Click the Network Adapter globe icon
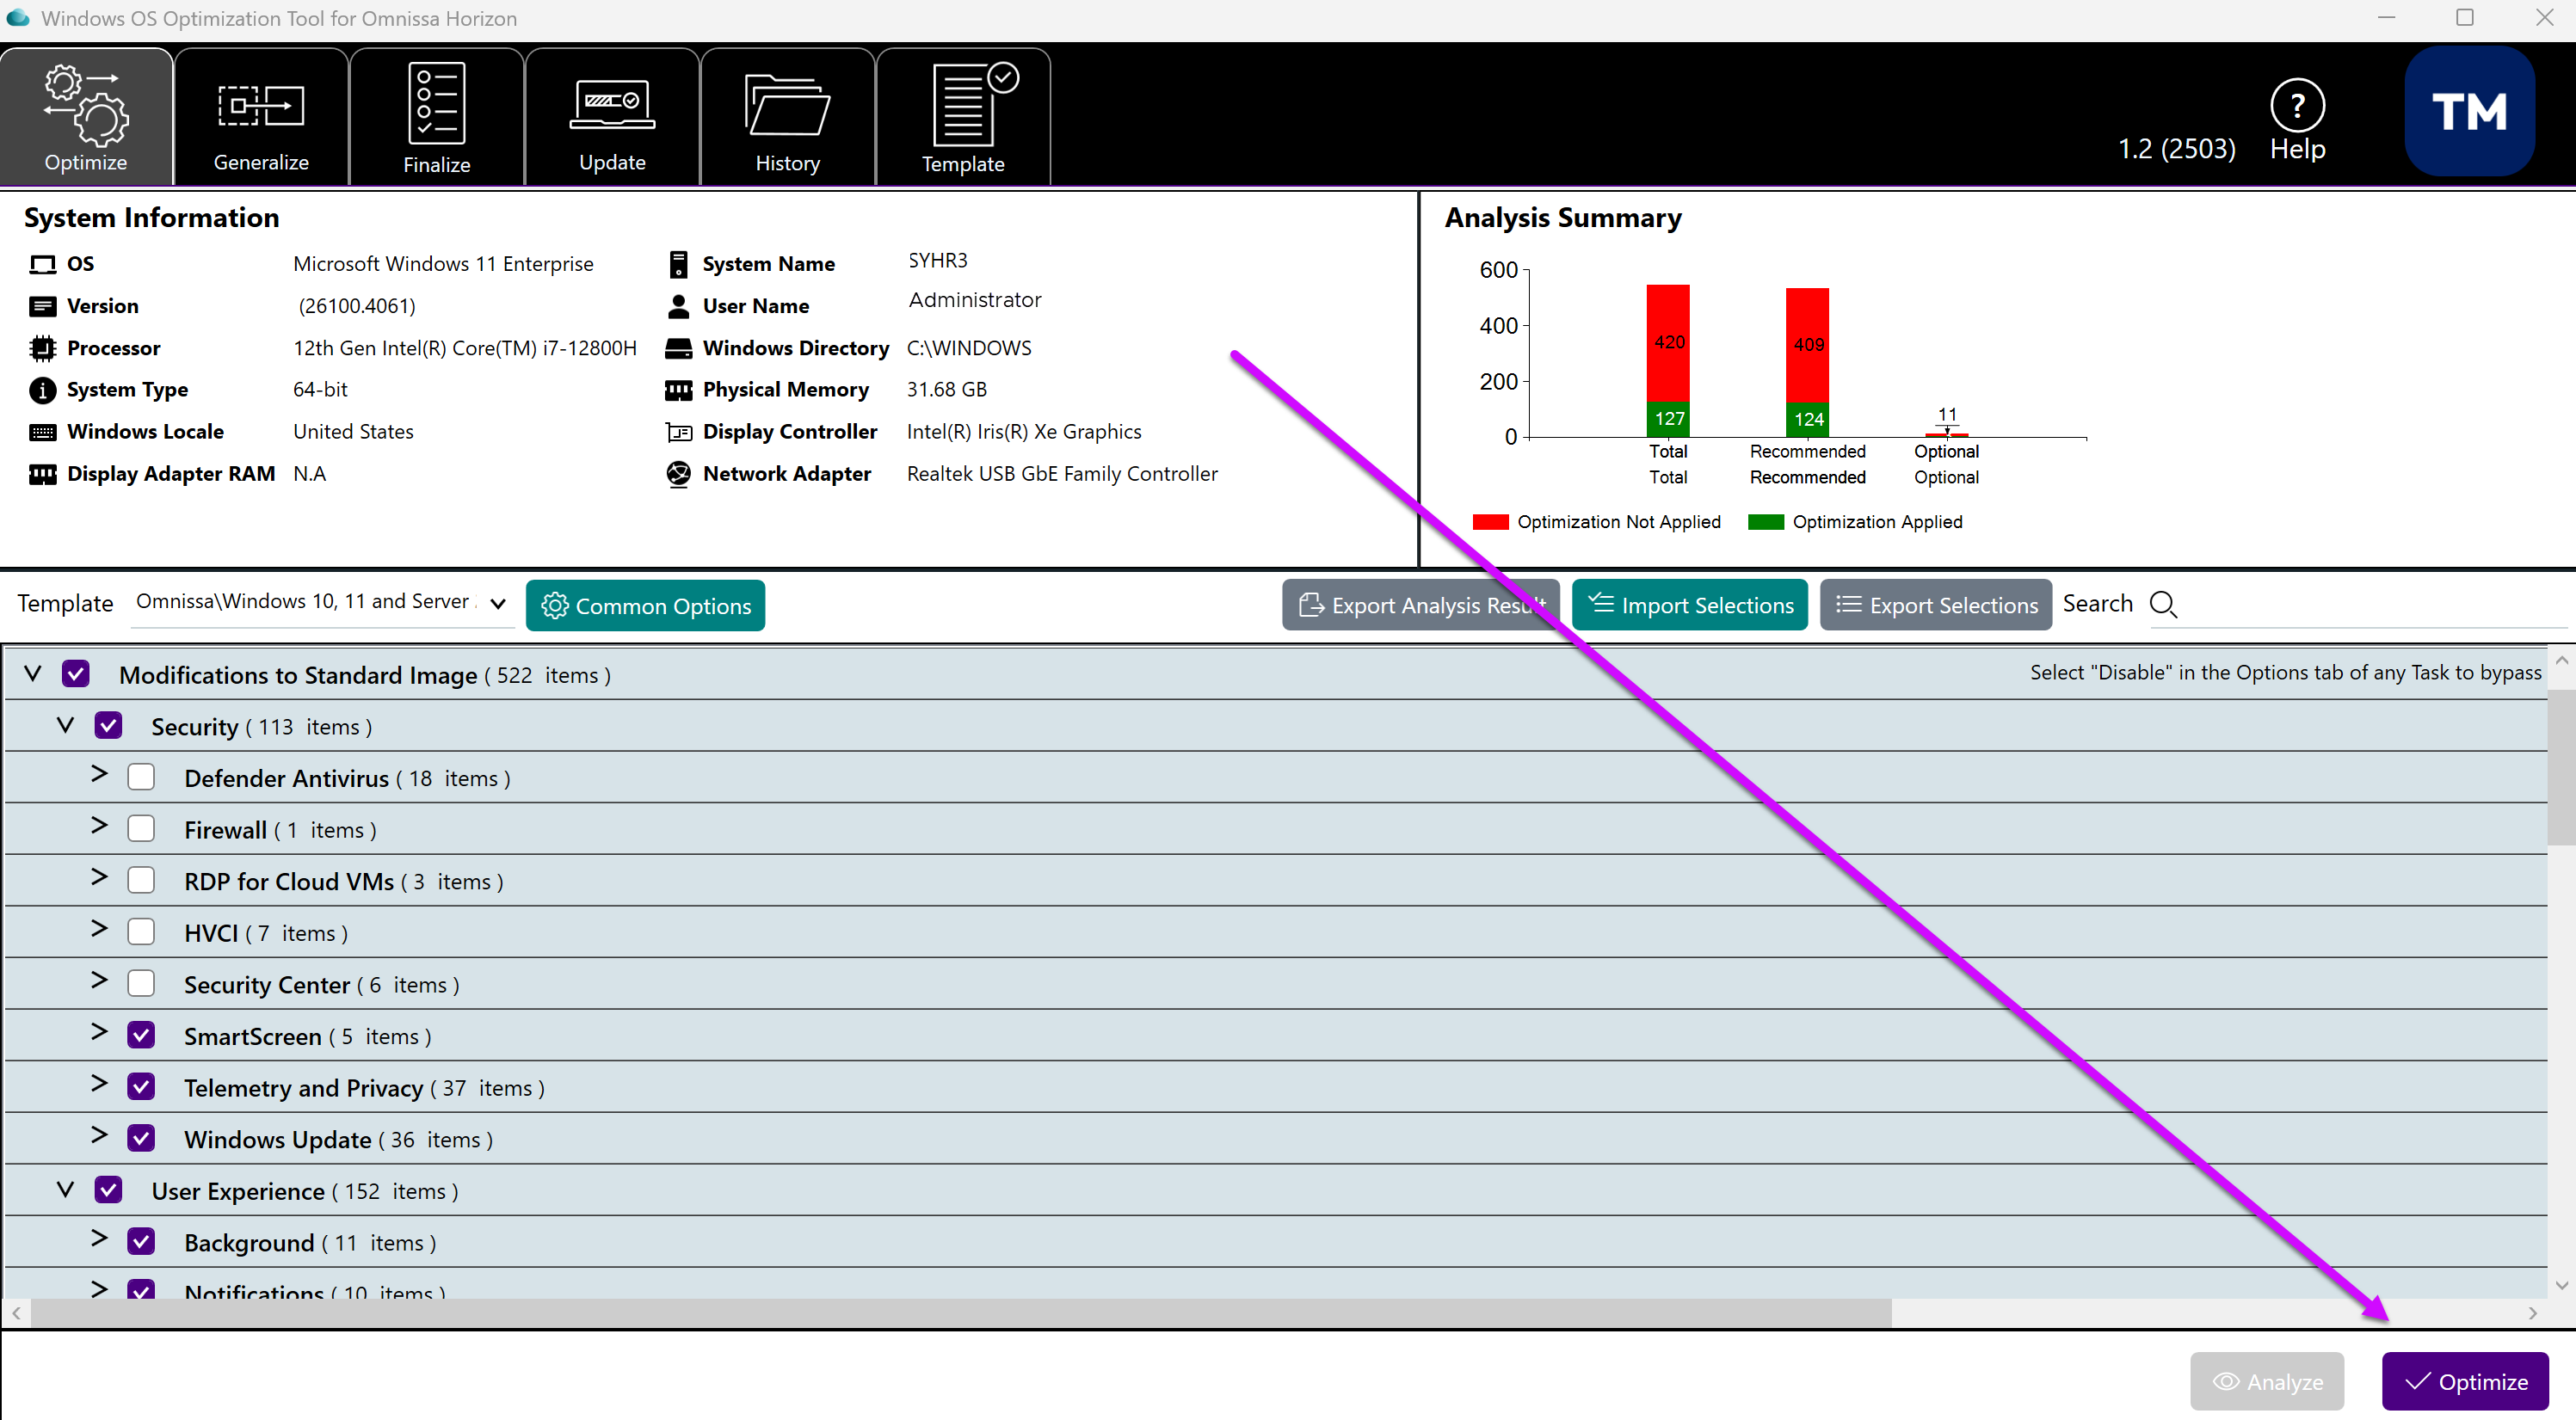Screen dimensions: 2576x1420 (679, 474)
